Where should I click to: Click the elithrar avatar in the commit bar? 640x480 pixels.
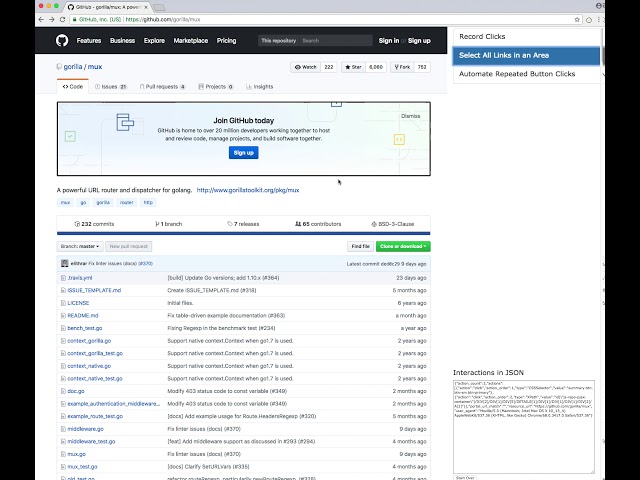pos(64,263)
